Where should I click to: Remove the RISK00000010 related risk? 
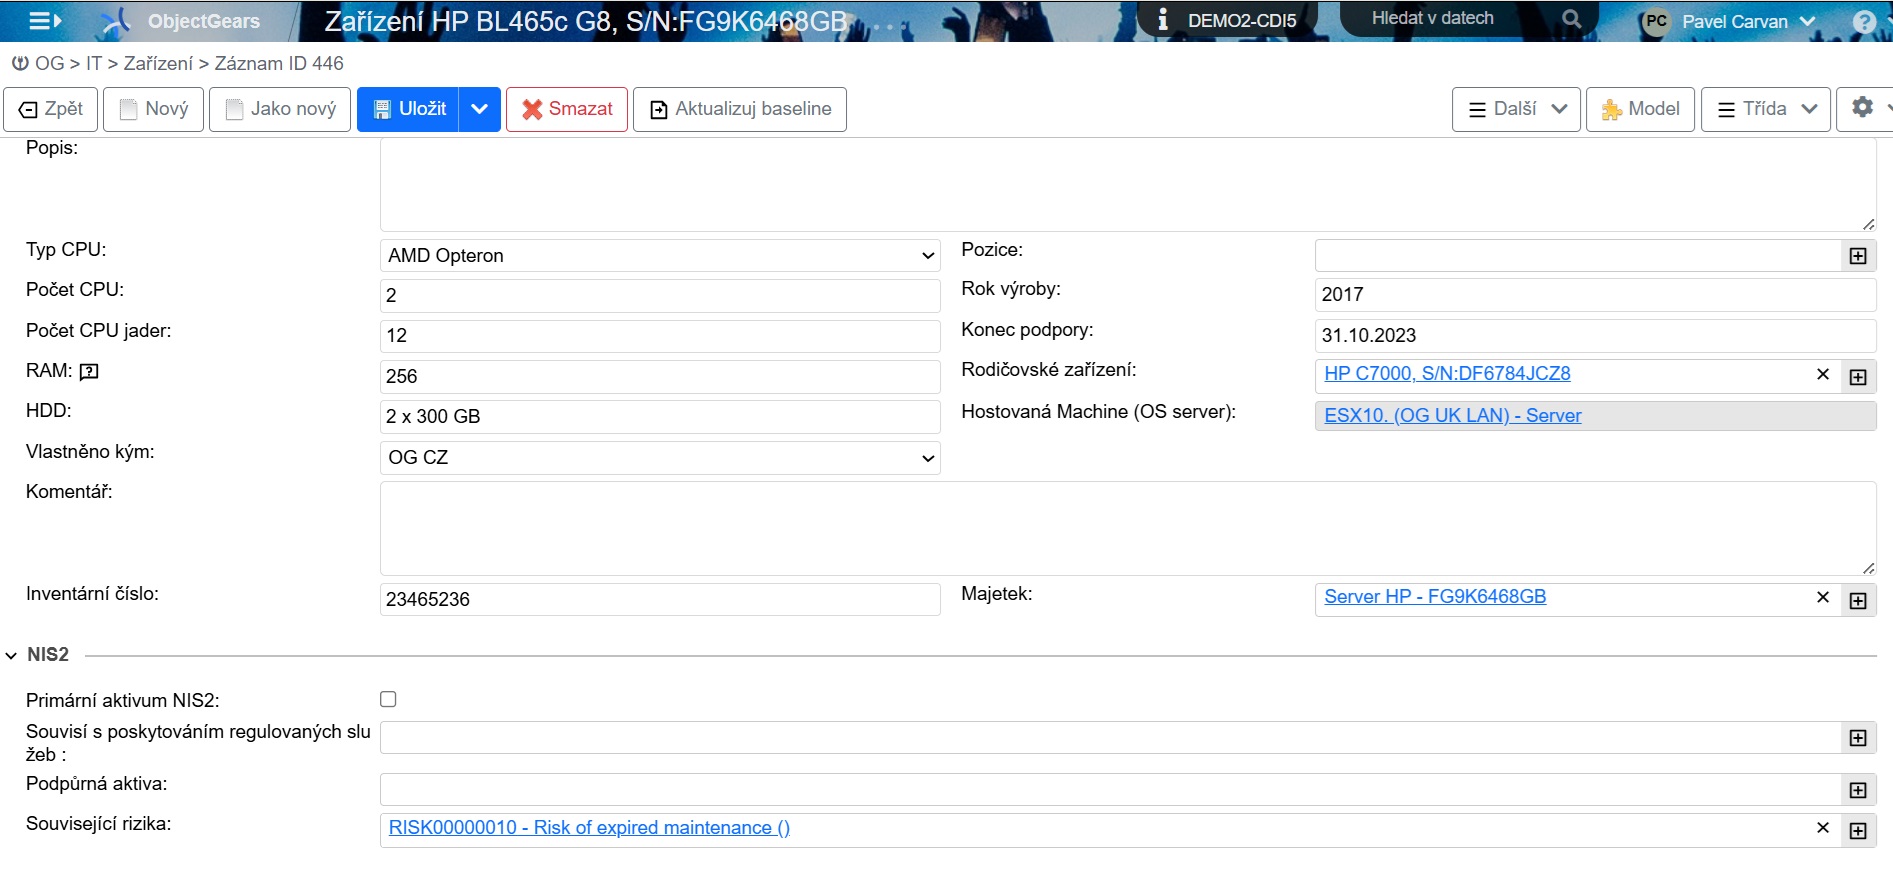point(1823,828)
